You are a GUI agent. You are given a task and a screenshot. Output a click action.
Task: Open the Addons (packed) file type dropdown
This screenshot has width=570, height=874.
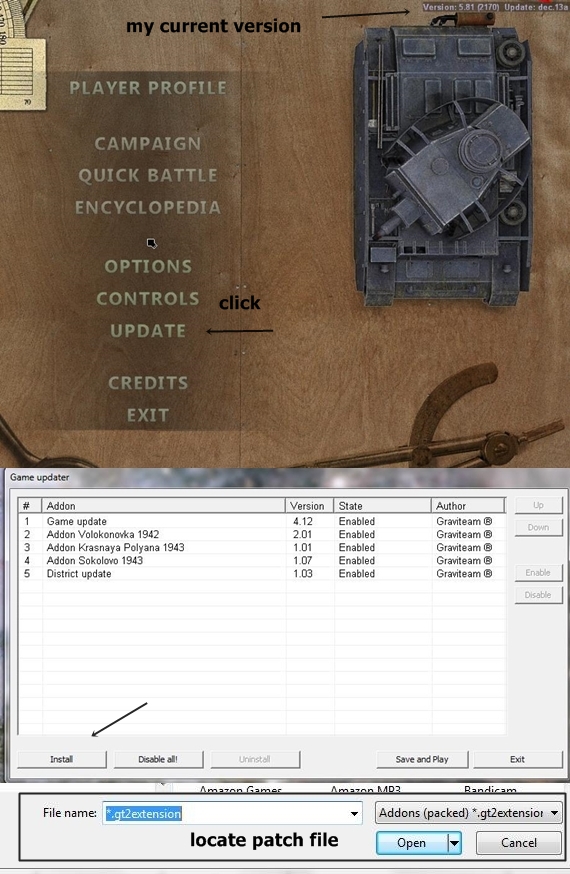469,813
